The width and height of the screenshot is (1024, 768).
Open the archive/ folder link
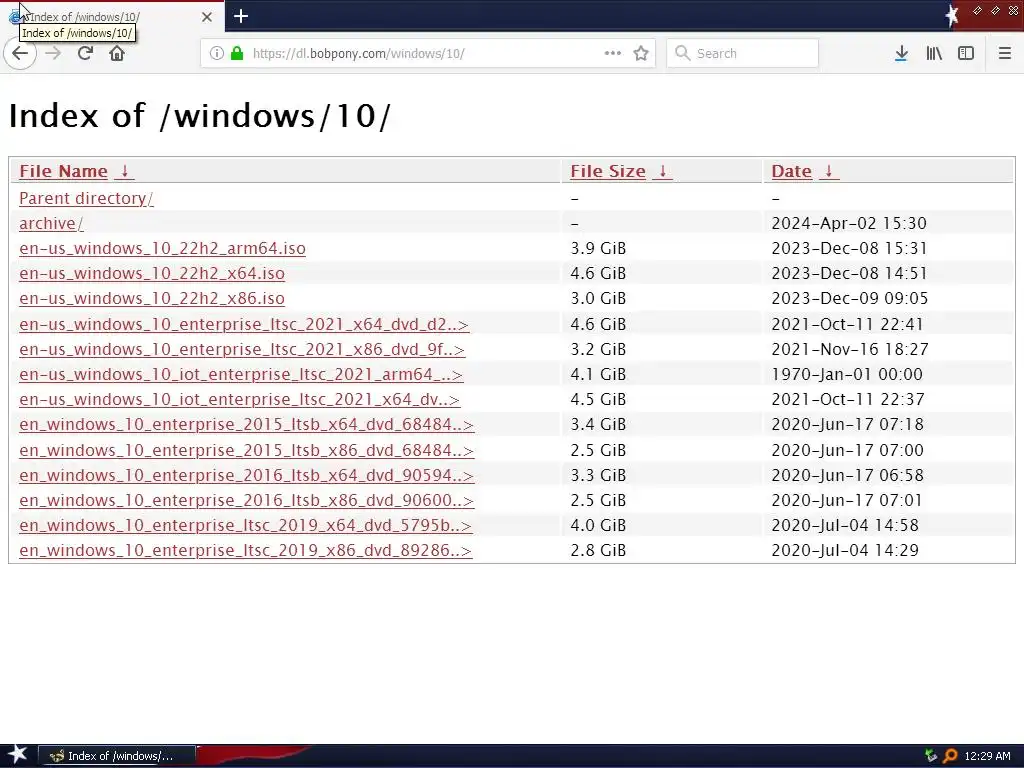pyautogui.click(x=51, y=223)
